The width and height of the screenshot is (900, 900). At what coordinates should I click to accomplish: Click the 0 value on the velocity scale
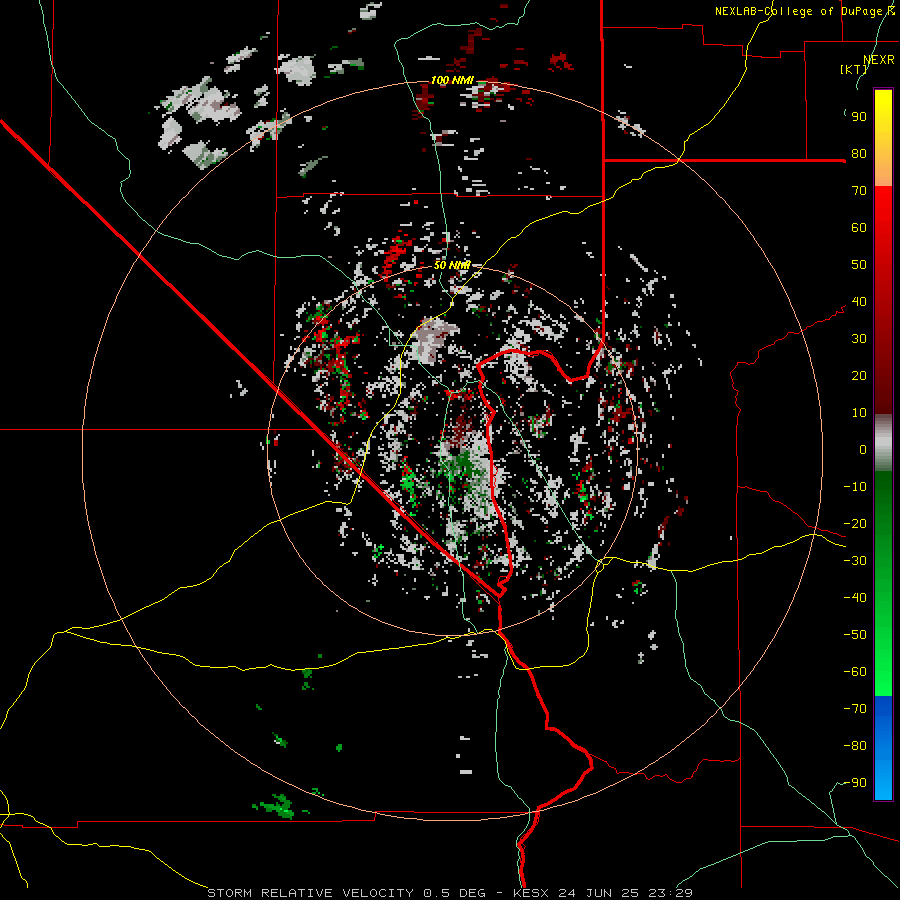[x=863, y=449]
